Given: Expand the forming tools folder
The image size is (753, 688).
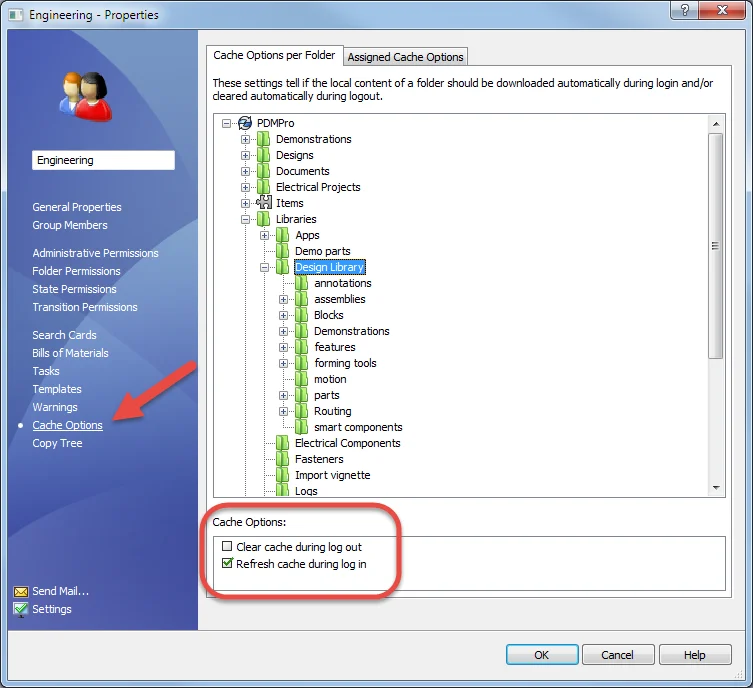Looking at the screenshot, I should pos(283,363).
